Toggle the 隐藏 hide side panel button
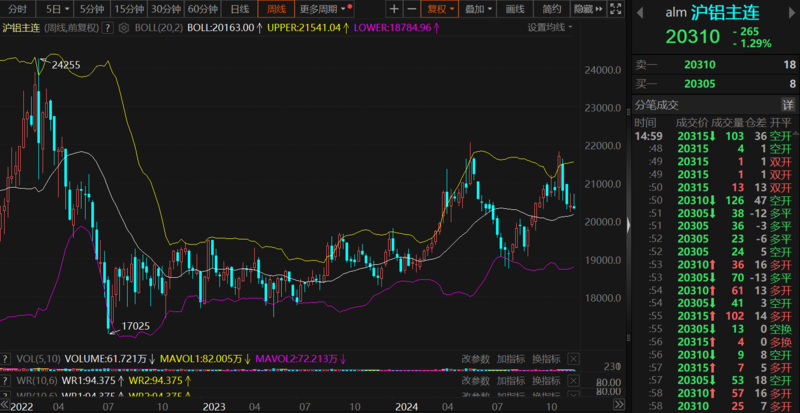 pyautogui.click(x=588, y=9)
